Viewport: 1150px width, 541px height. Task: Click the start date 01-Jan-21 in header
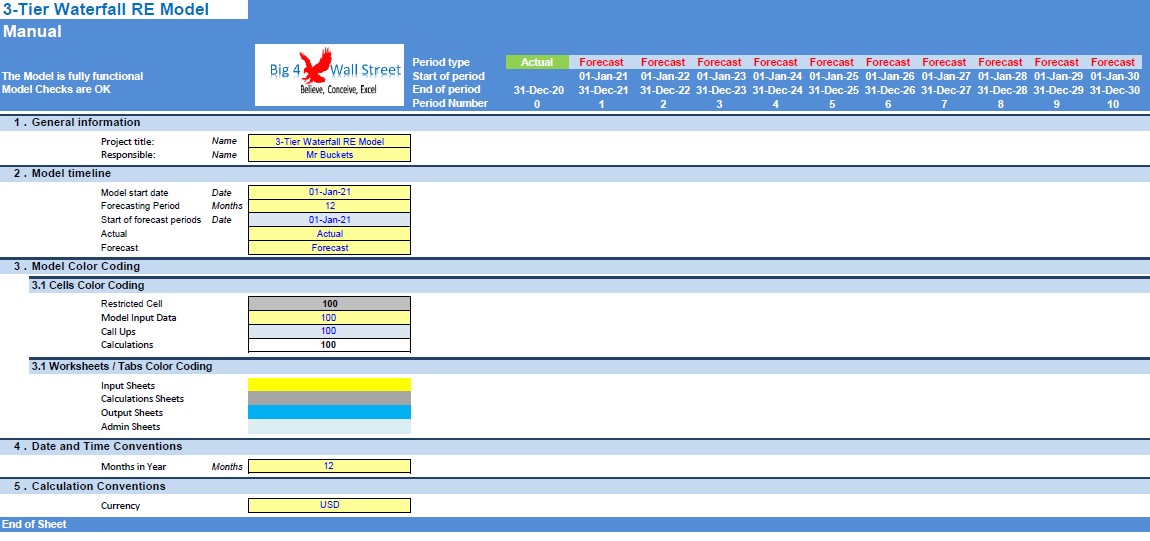tap(603, 76)
